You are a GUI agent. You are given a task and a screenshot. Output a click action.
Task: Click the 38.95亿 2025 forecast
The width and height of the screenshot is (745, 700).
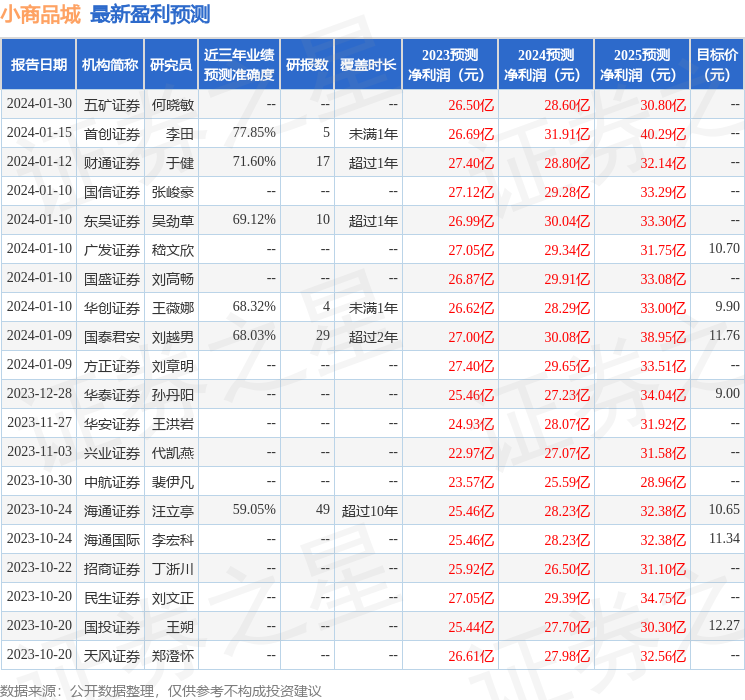pos(663,337)
